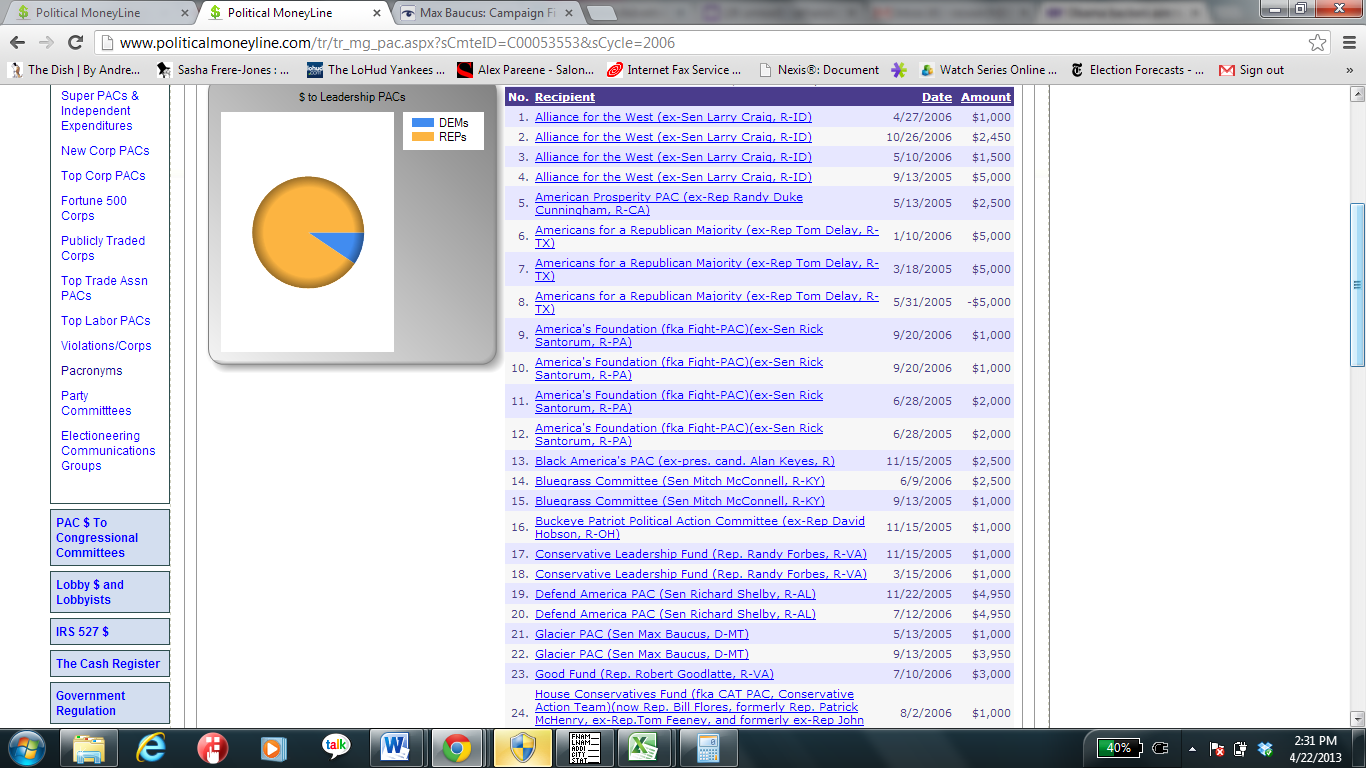Open a new browser tab
Viewport: 1366px width, 768px height.
coord(602,13)
